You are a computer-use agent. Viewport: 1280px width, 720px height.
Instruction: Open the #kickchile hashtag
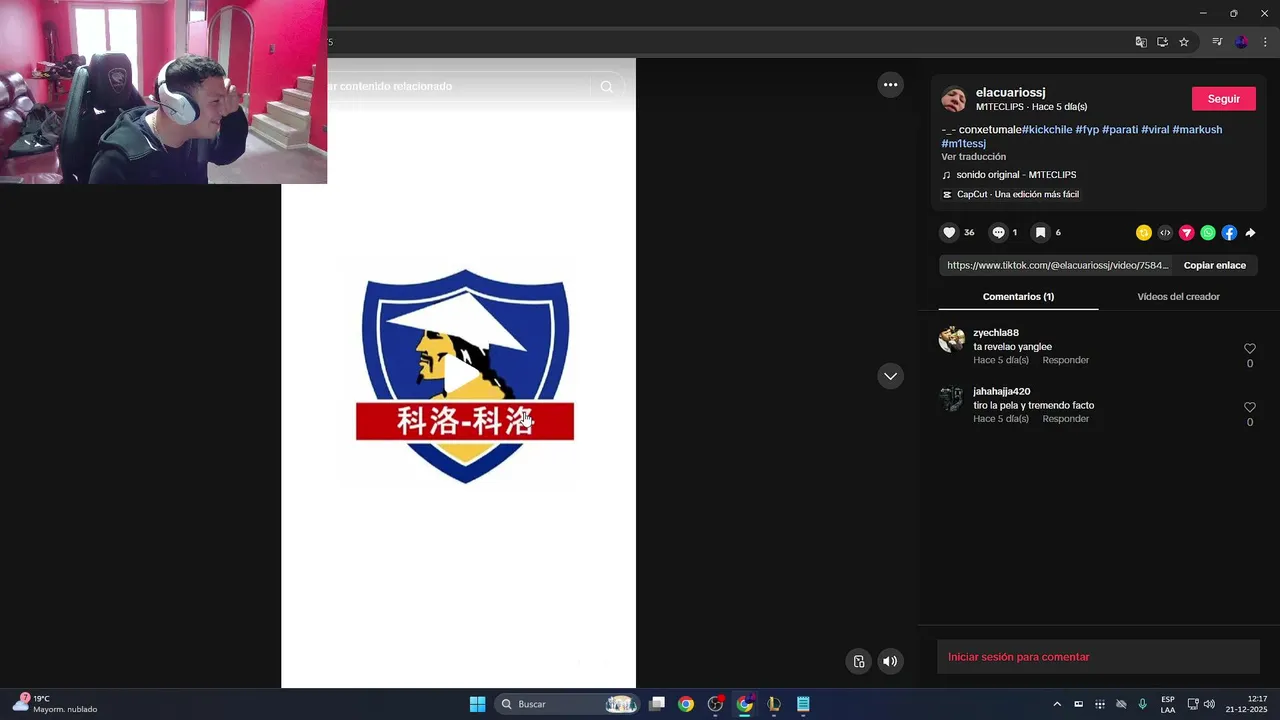click(x=1046, y=130)
